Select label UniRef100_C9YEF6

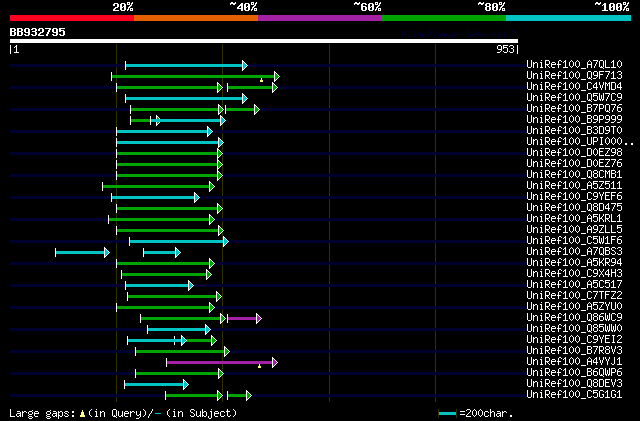pyautogui.click(x=574, y=196)
